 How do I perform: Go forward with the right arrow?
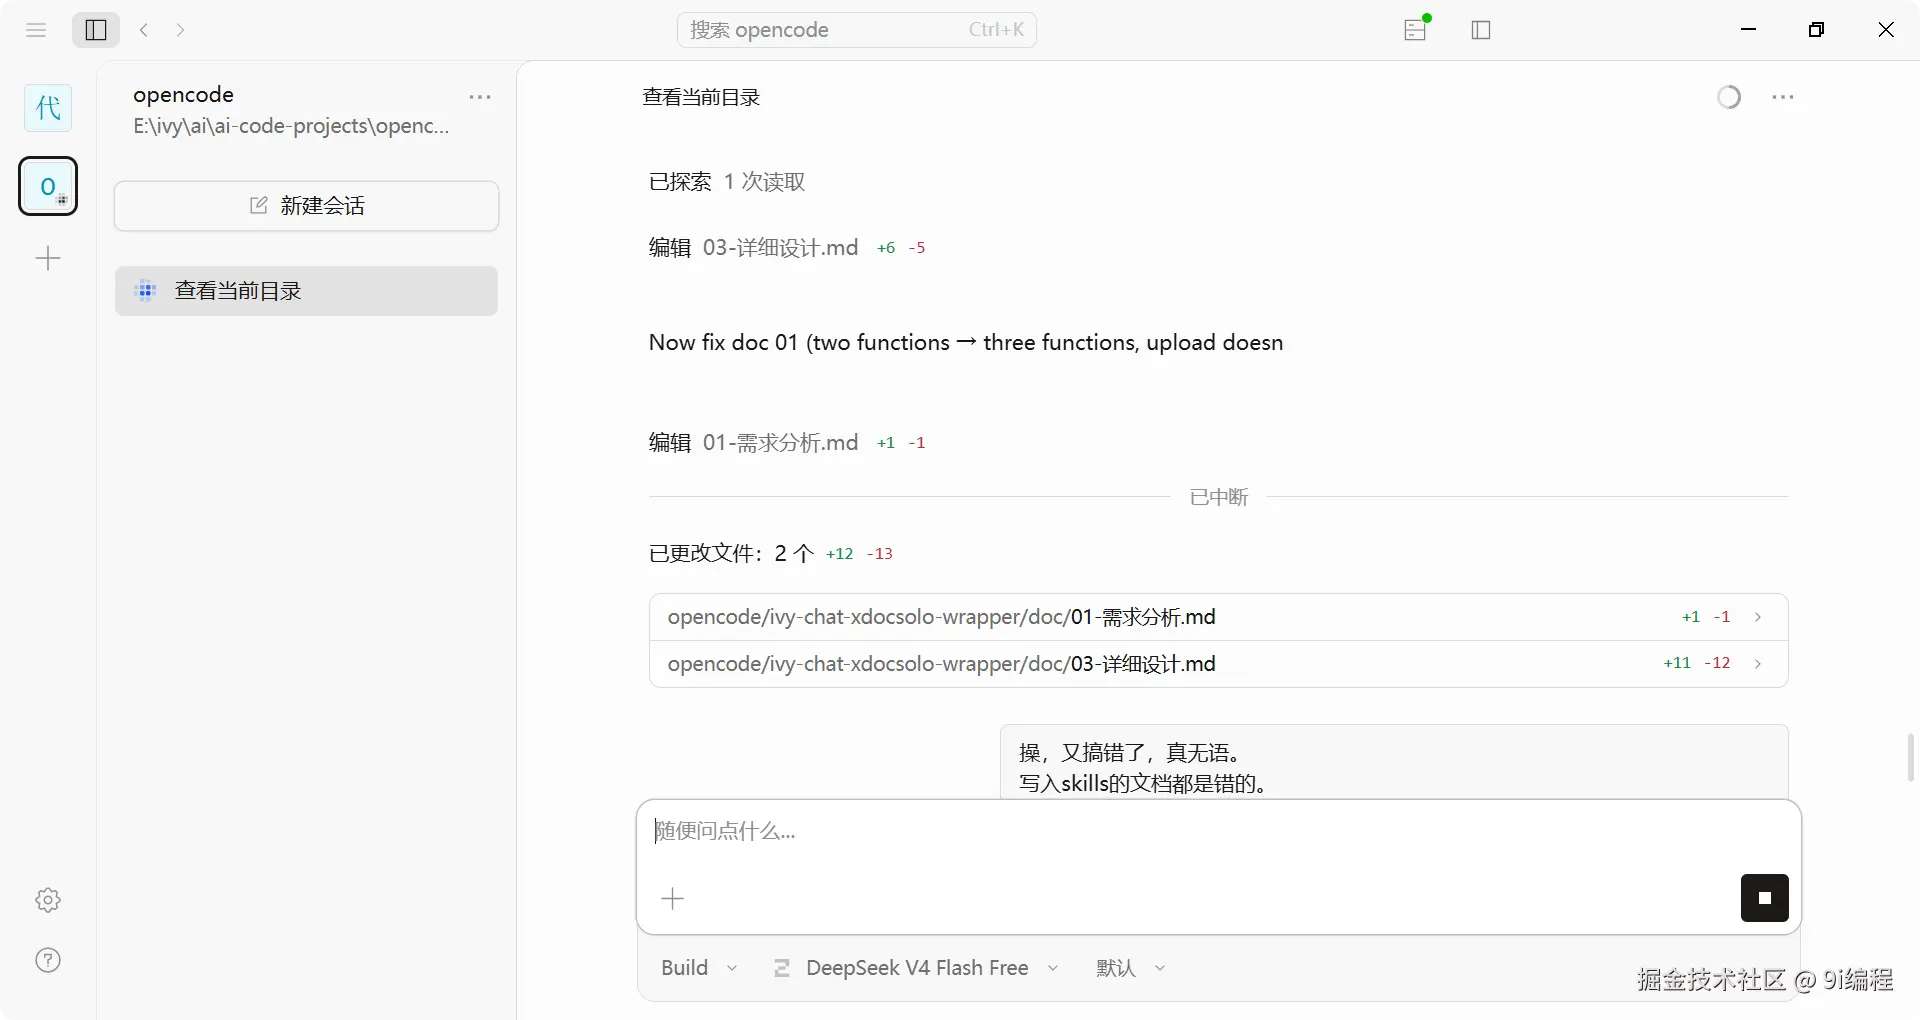click(180, 30)
